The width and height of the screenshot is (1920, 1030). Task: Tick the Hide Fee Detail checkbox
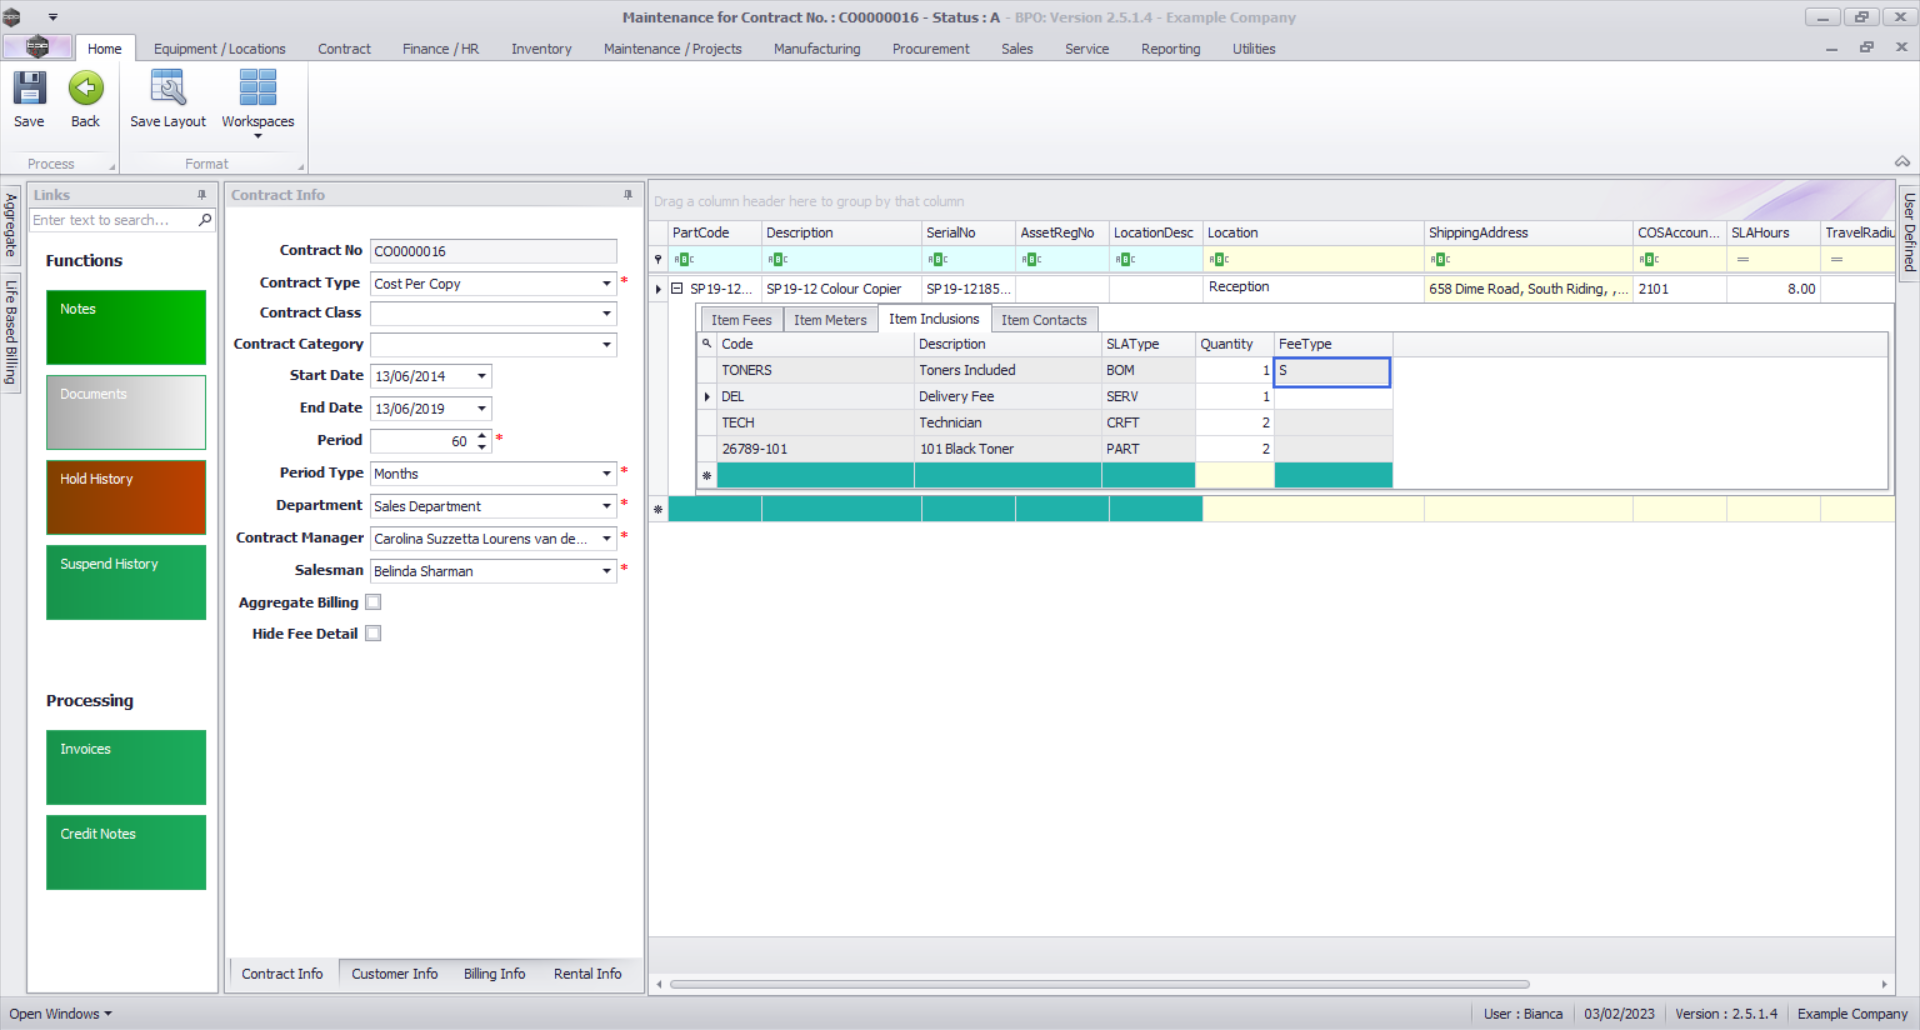pyautogui.click(x=373, y=633)
